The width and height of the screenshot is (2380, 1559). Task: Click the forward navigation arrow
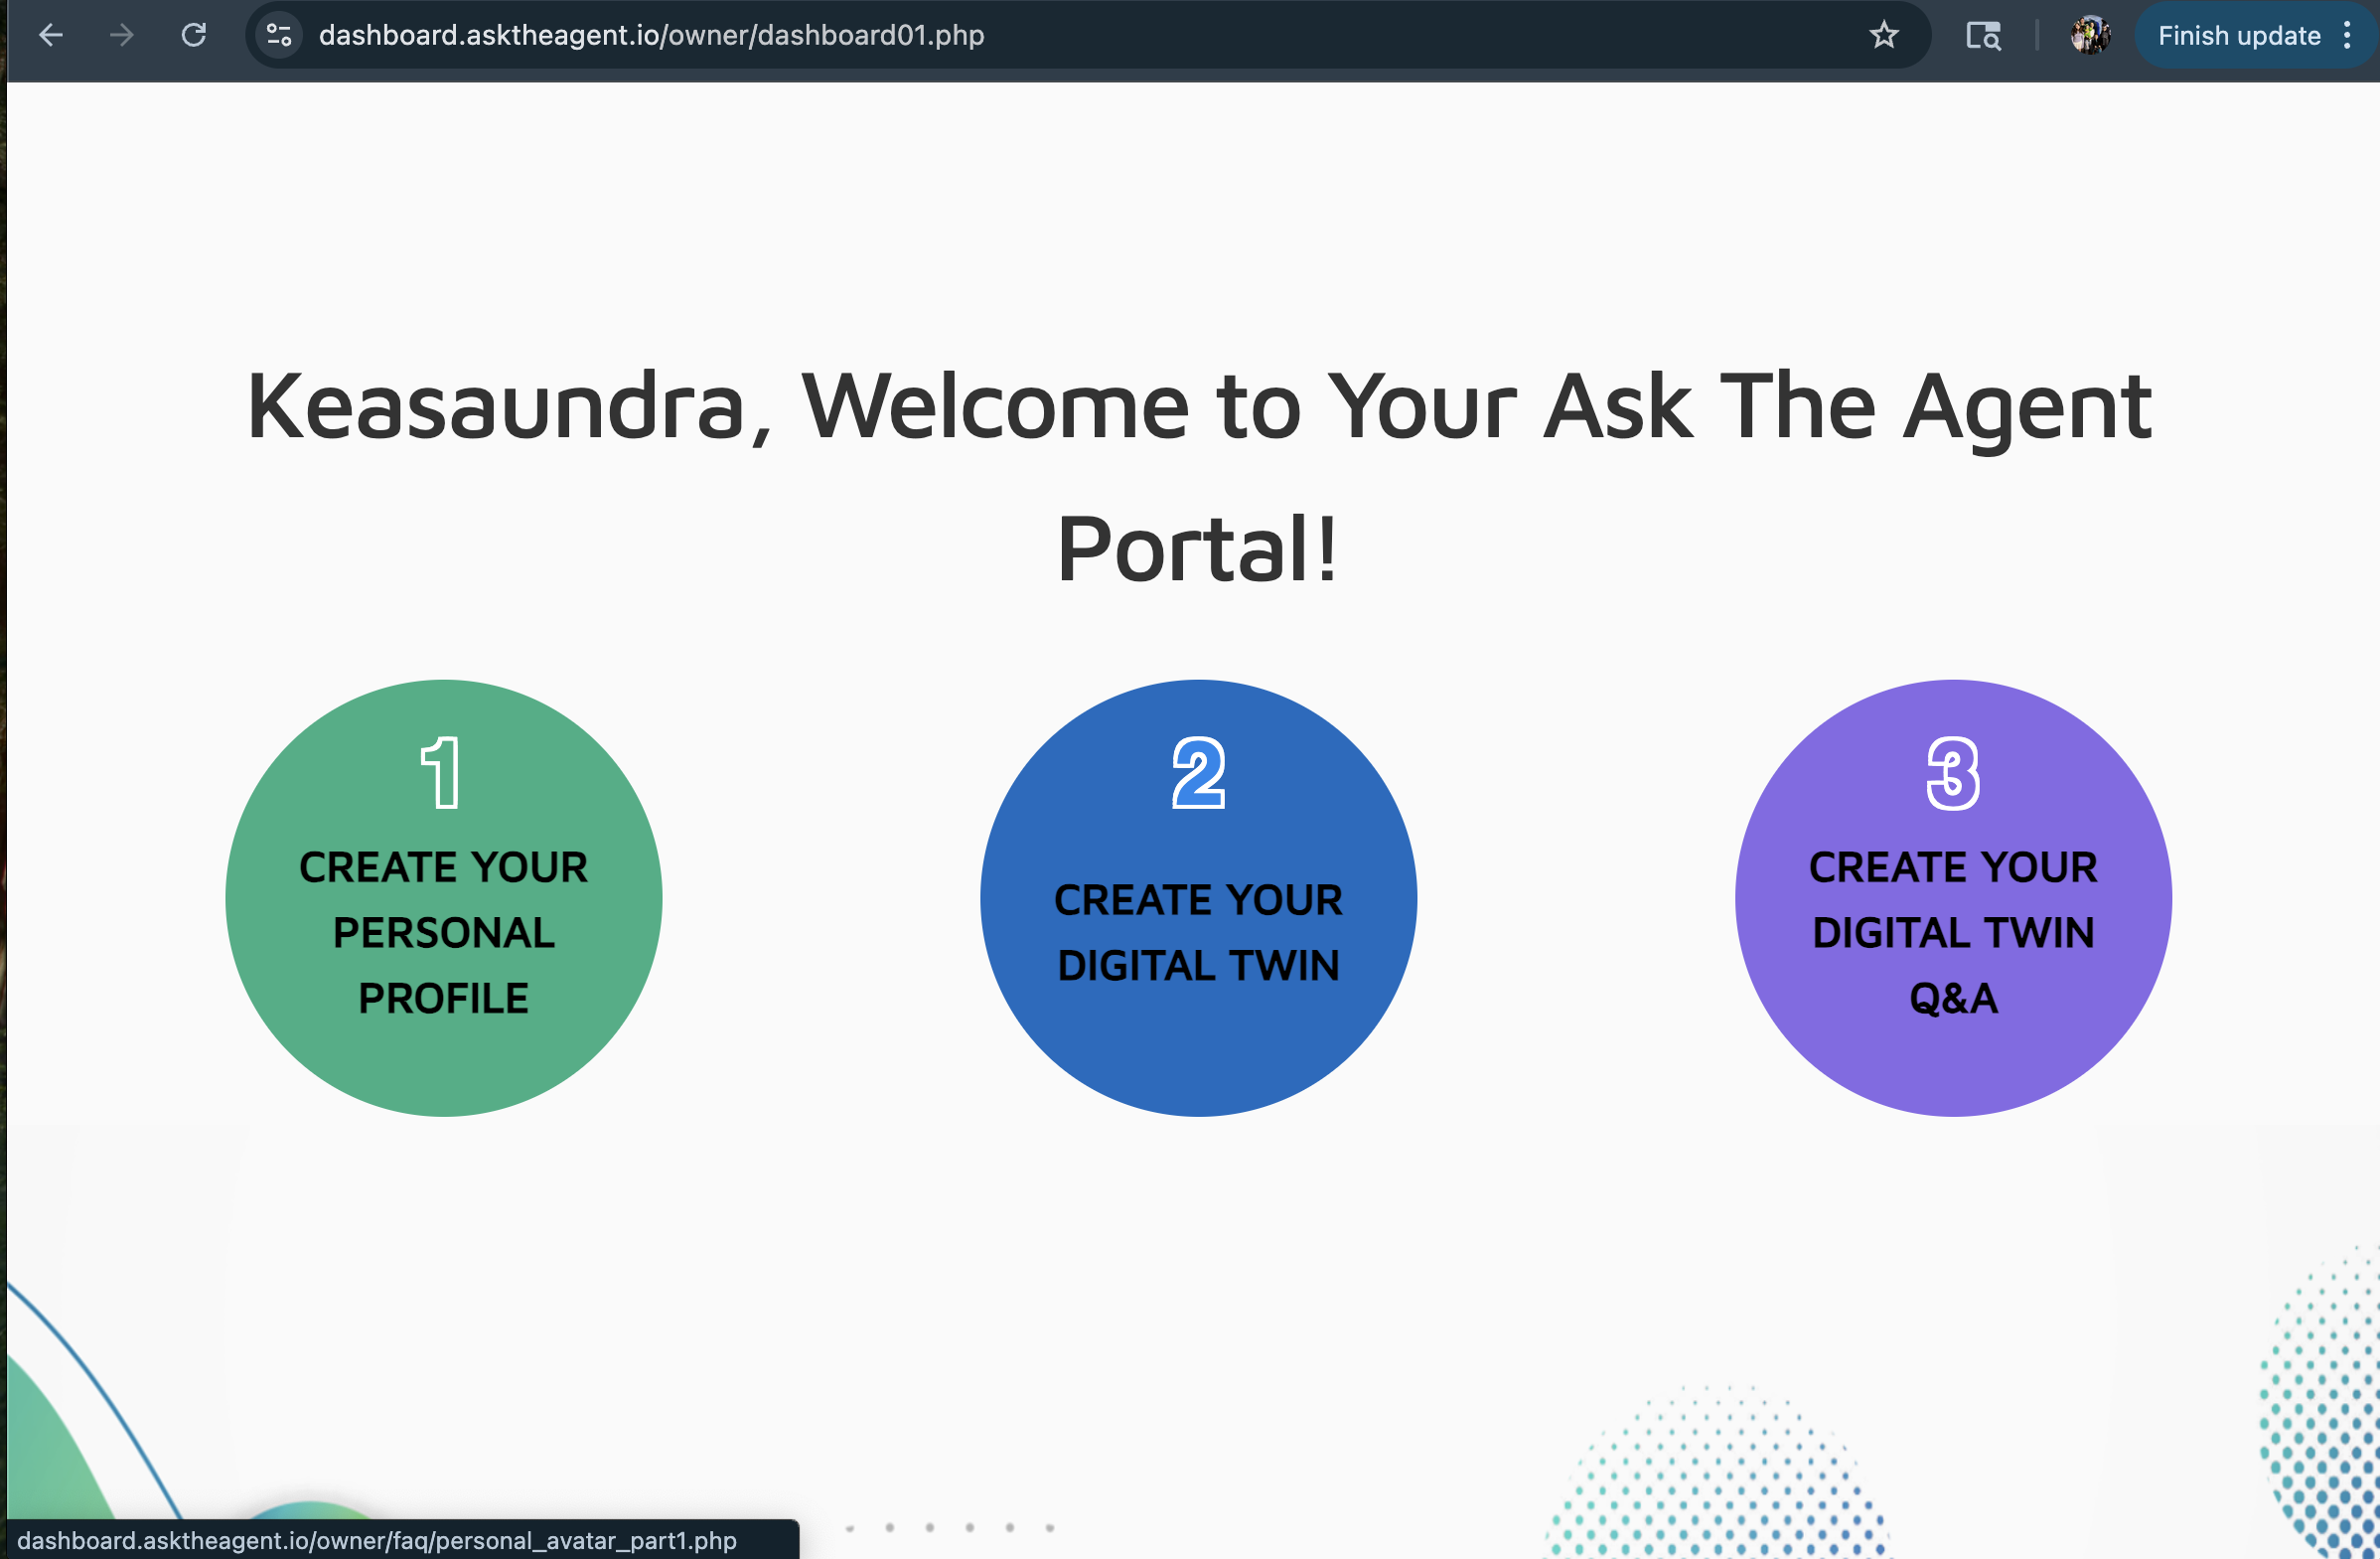[122, 36]
